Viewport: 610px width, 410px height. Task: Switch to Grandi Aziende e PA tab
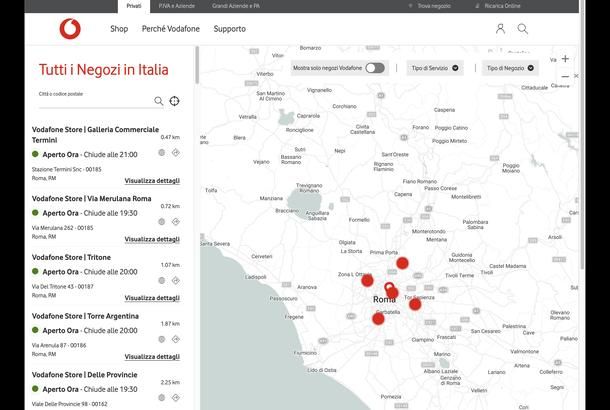tap(236, 6)
